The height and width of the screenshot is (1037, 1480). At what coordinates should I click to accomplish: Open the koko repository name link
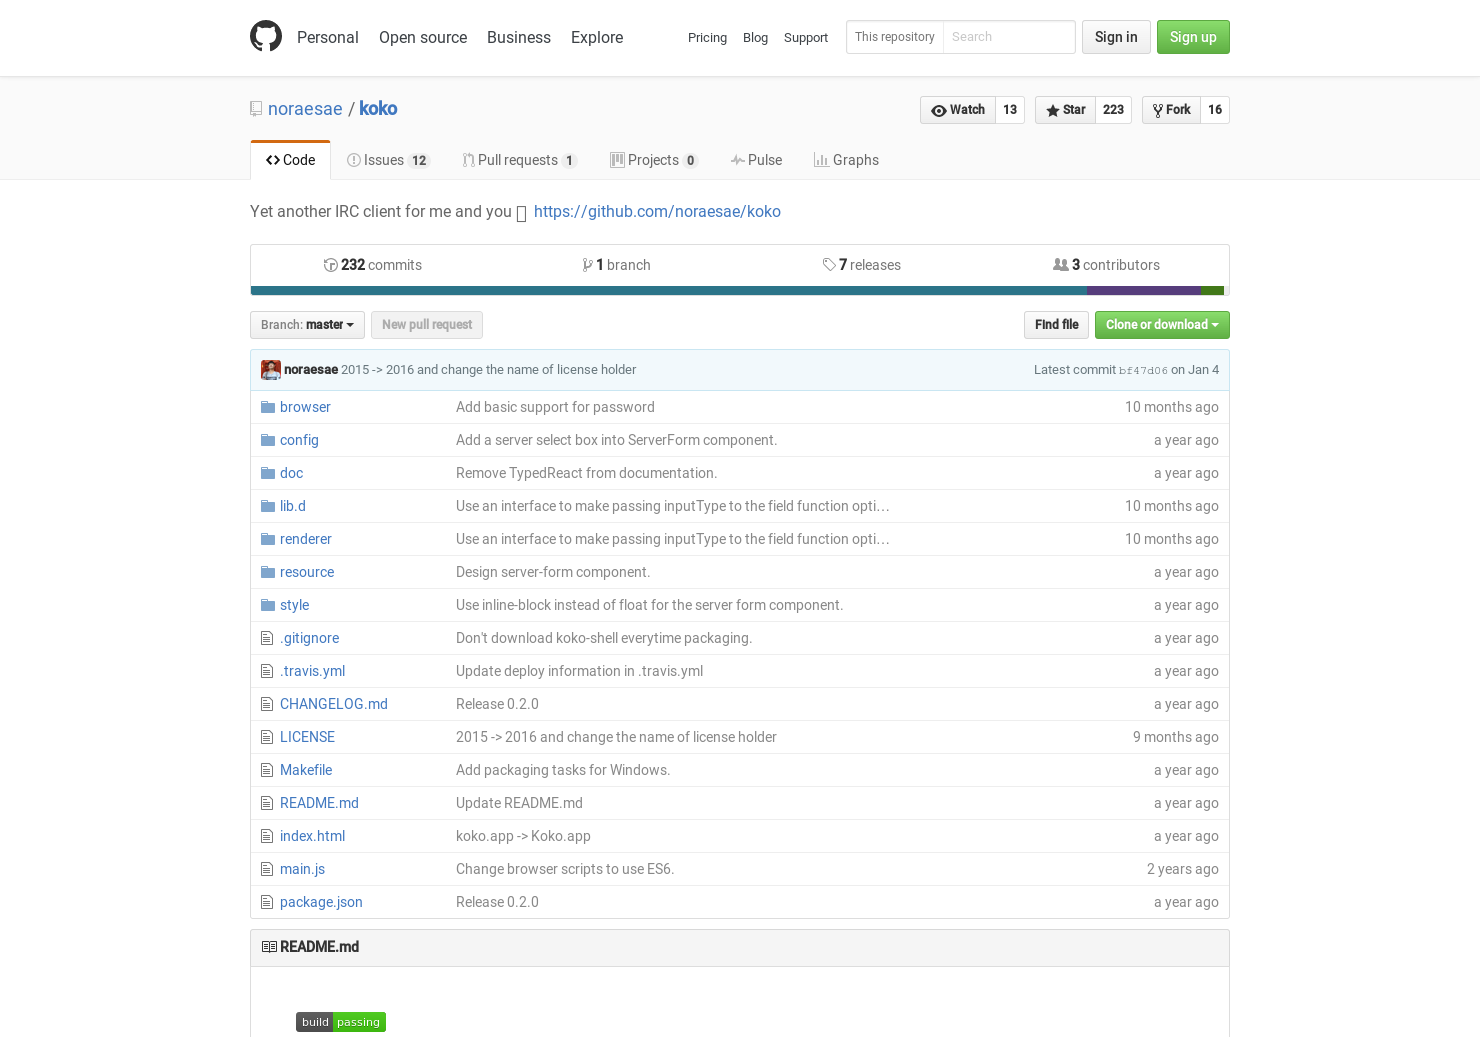pos(378,109)
